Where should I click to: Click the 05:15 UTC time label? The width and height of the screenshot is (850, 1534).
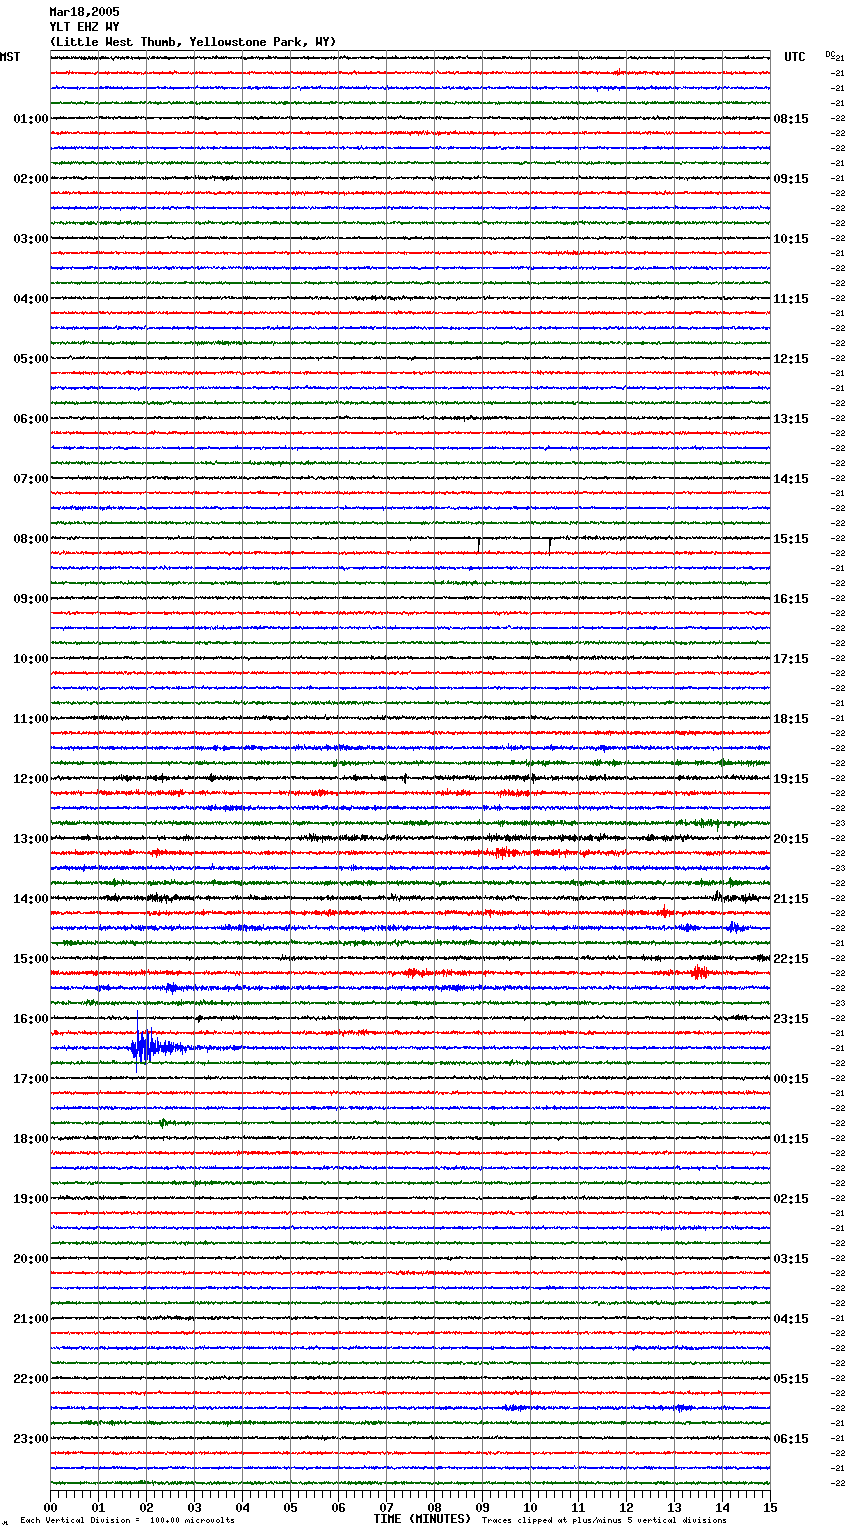click(791, 1379)
